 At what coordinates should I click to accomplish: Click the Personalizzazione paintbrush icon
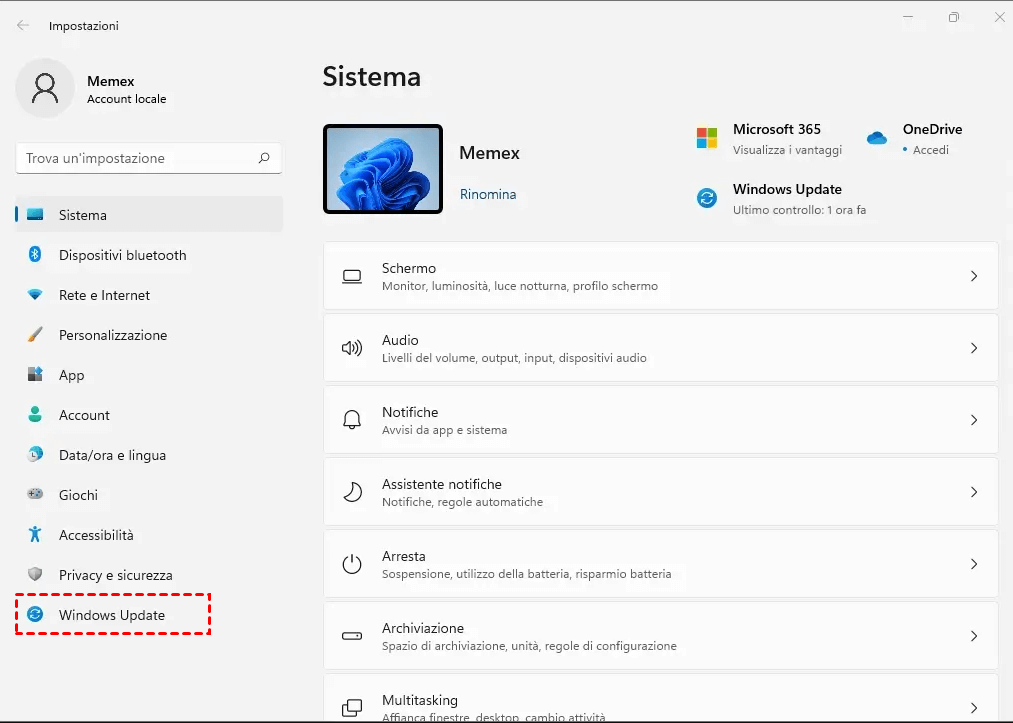click(35, 335)
